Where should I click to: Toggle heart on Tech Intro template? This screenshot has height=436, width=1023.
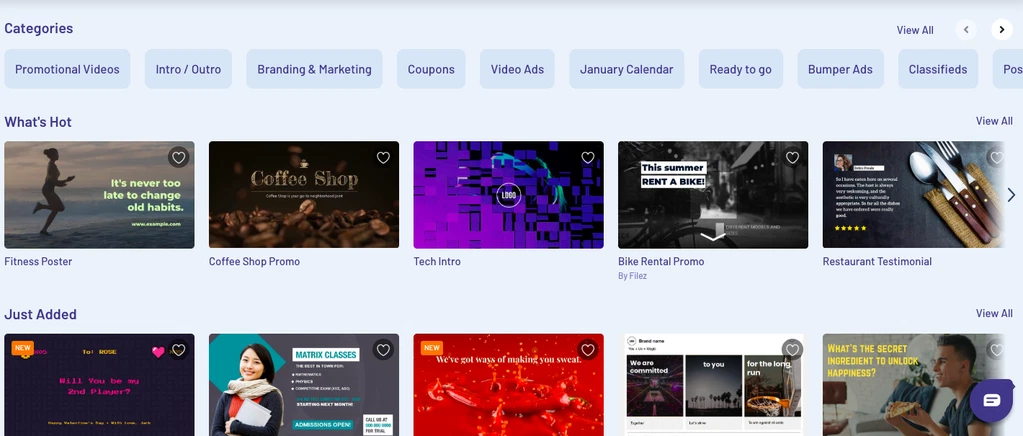[588, 157]
